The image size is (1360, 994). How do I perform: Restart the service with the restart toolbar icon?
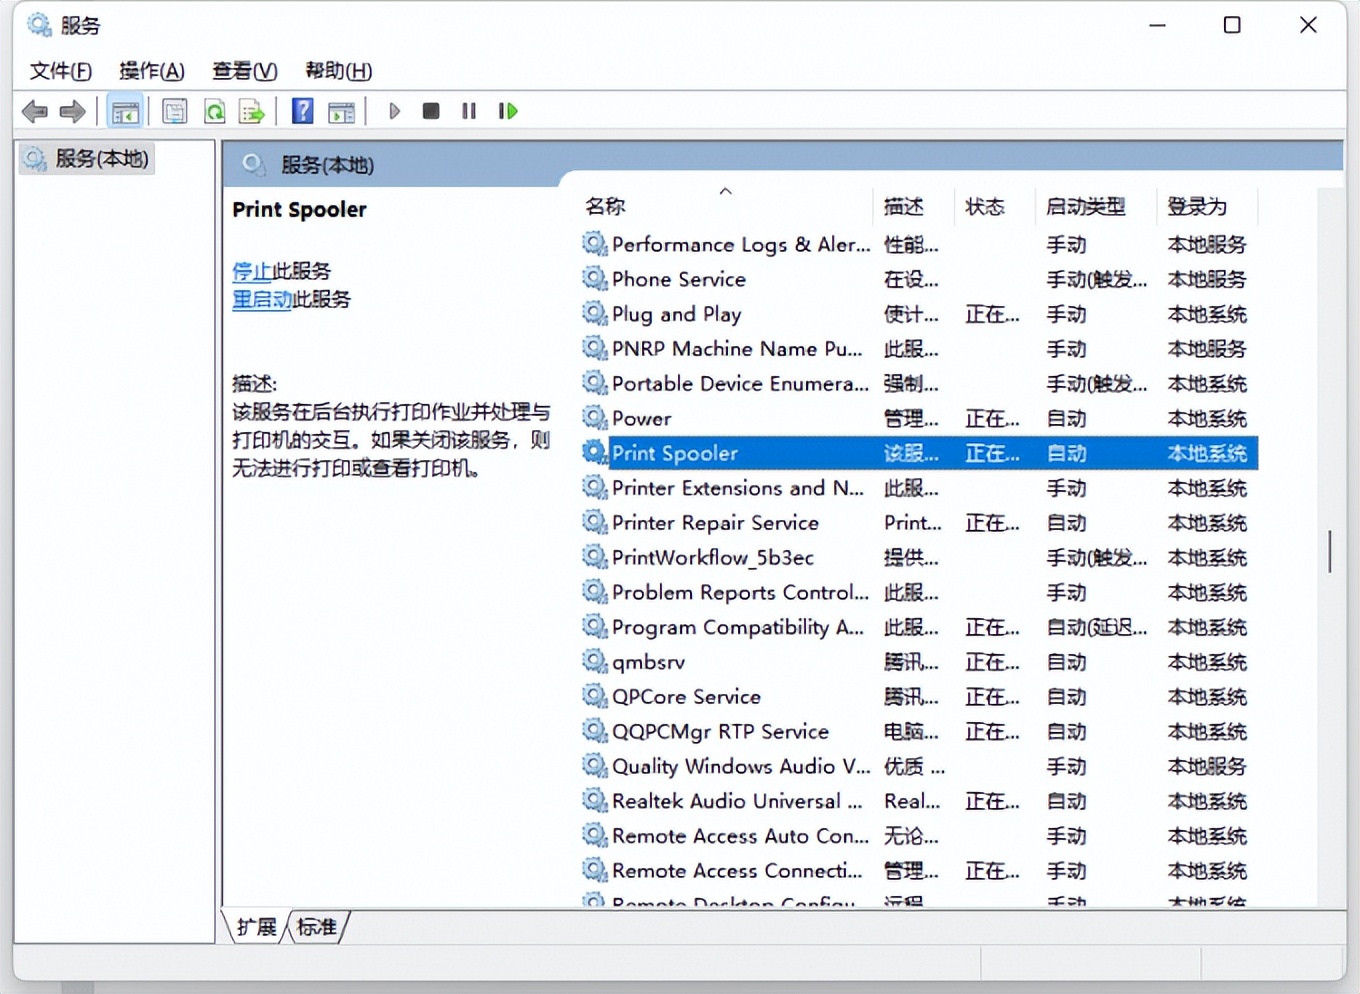tap(508, 110)
